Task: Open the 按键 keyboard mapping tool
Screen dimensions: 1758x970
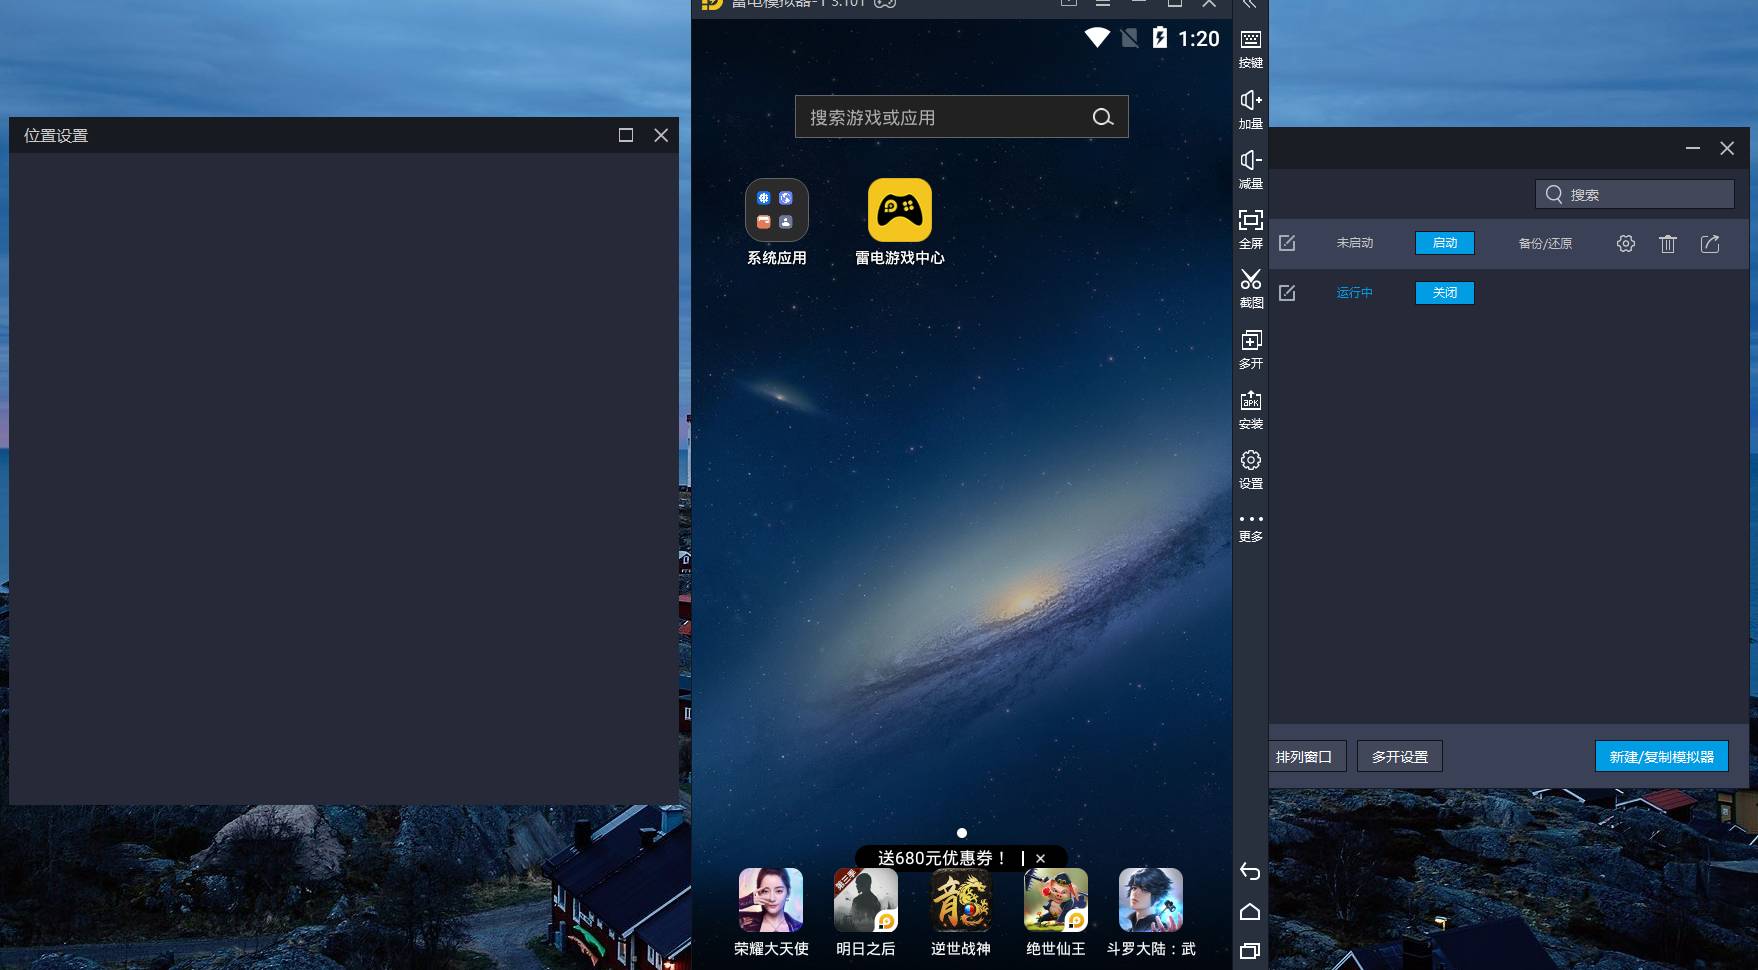Action: [x=1250, y=48]
